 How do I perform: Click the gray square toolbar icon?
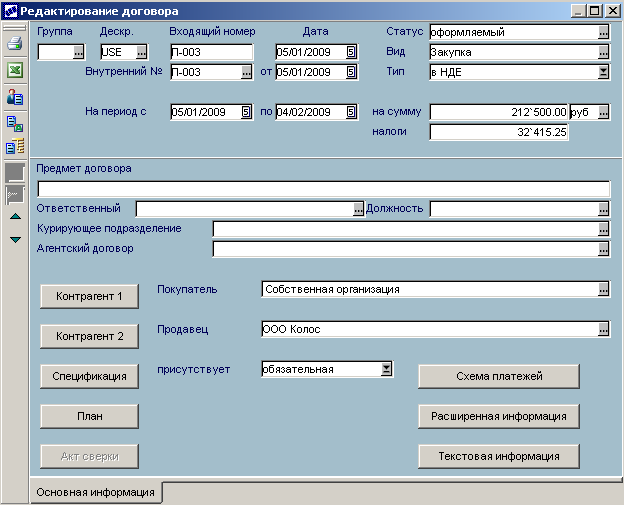click(15, 173)
